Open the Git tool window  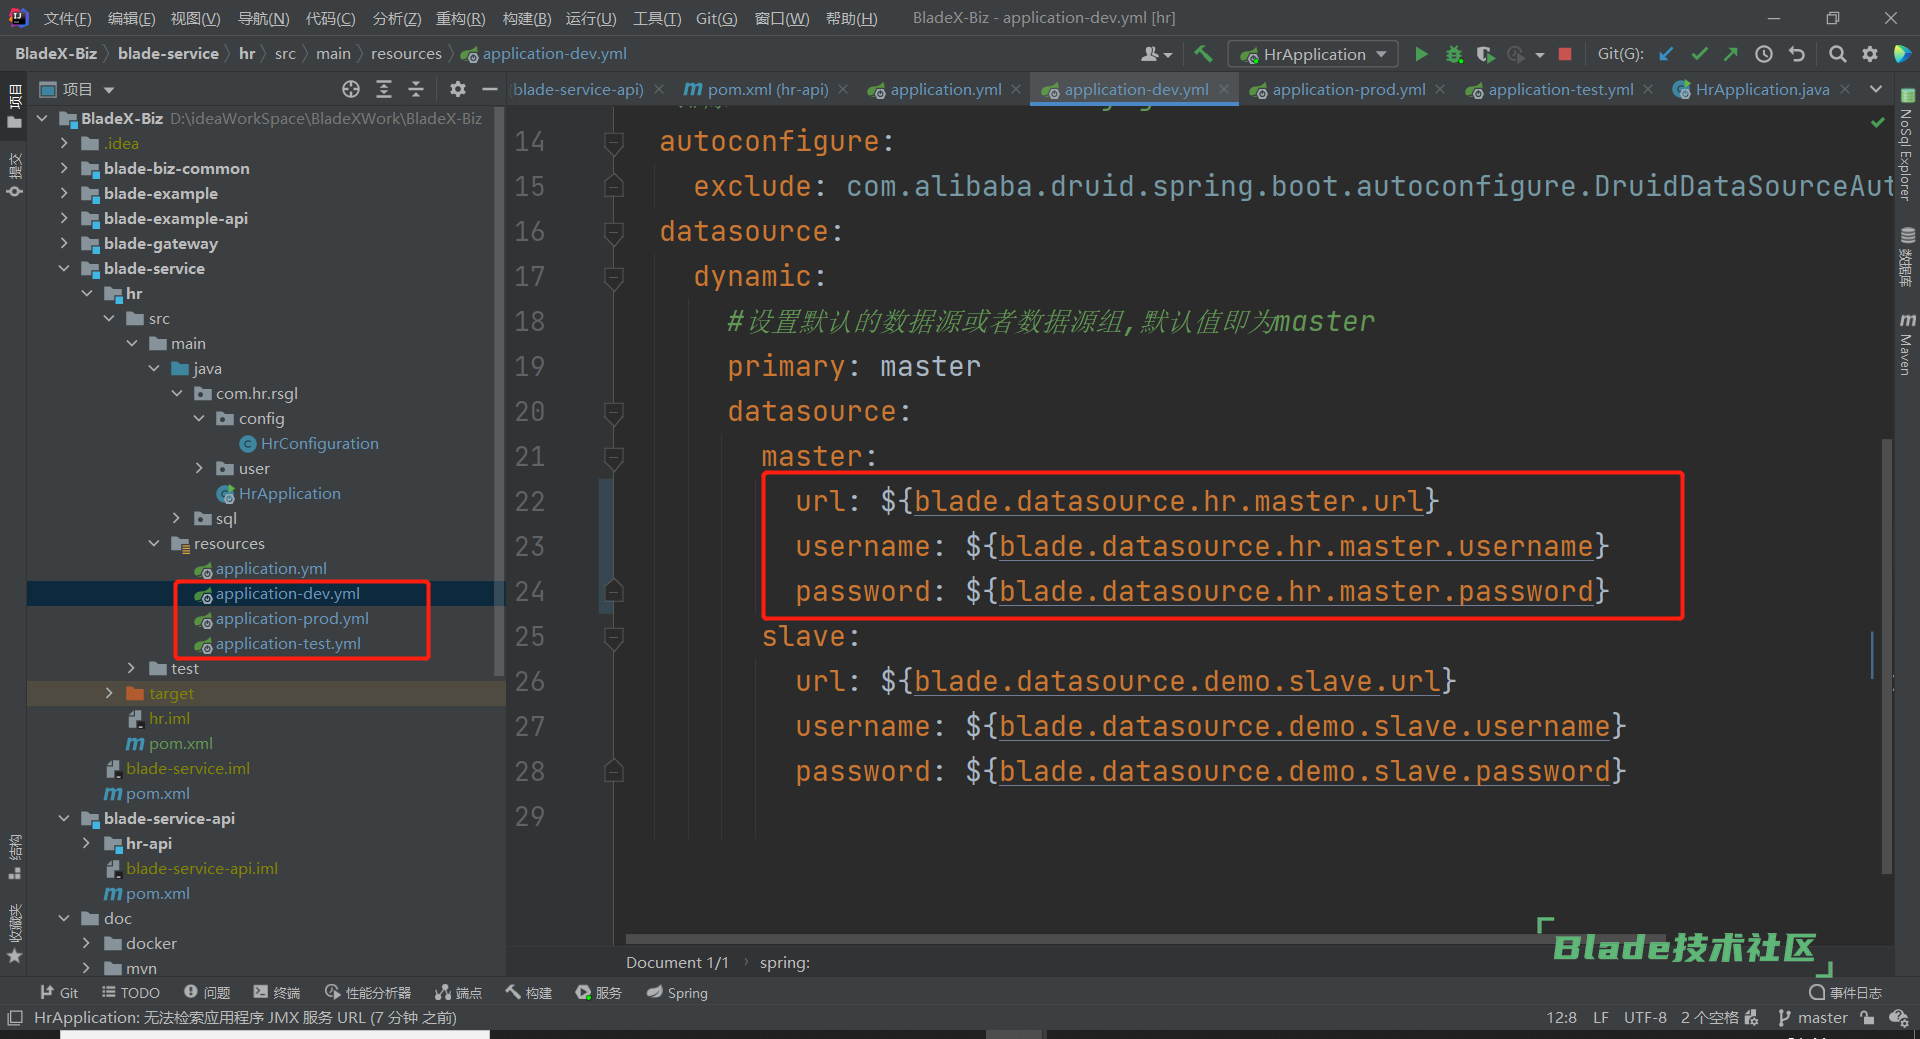click(59, 992)
